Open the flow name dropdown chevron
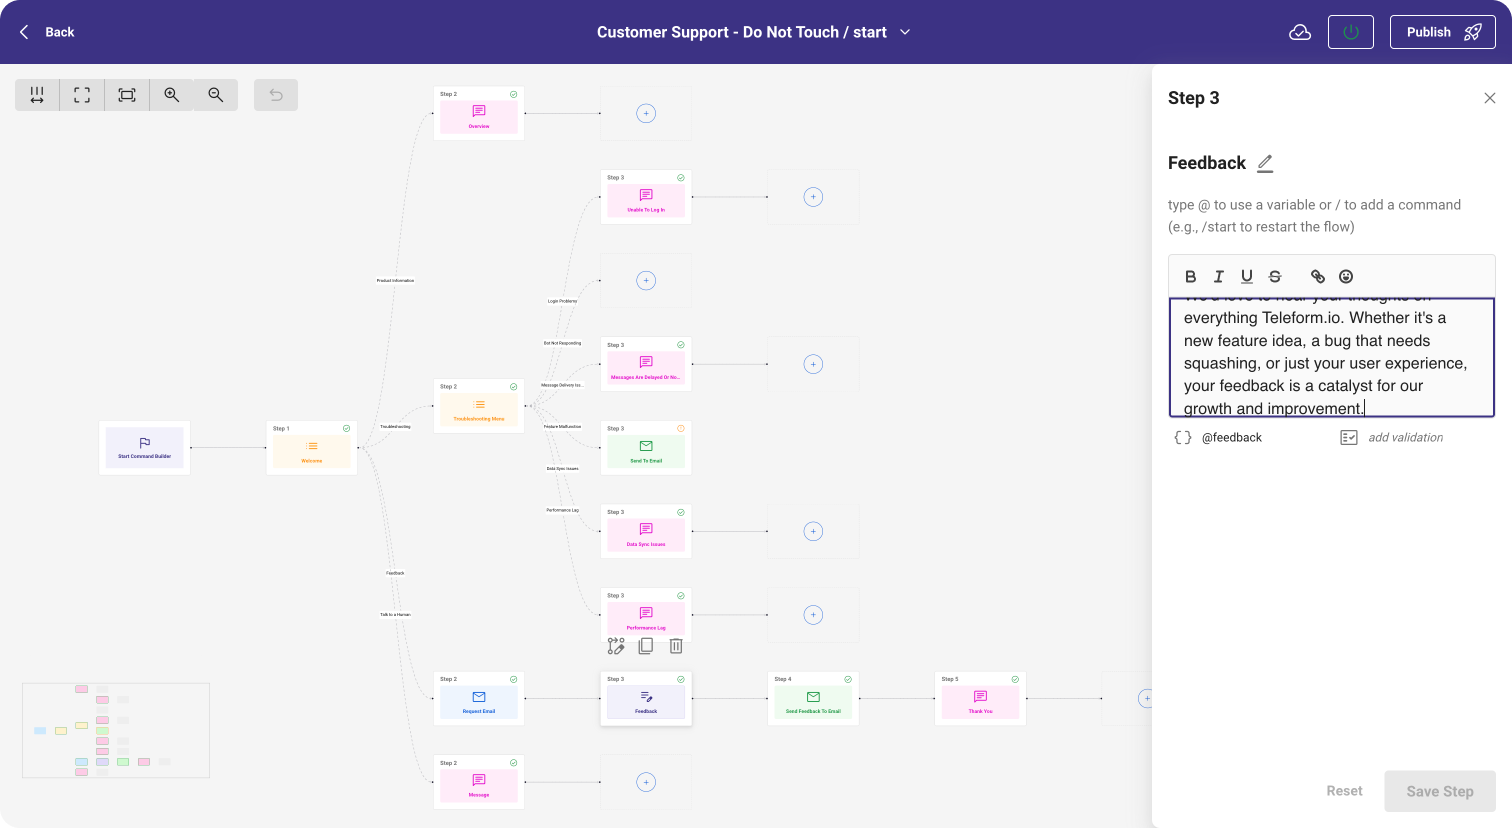The width and height of the screenshot is (1512, 828). pyautogui.click(x=905, y=32)
